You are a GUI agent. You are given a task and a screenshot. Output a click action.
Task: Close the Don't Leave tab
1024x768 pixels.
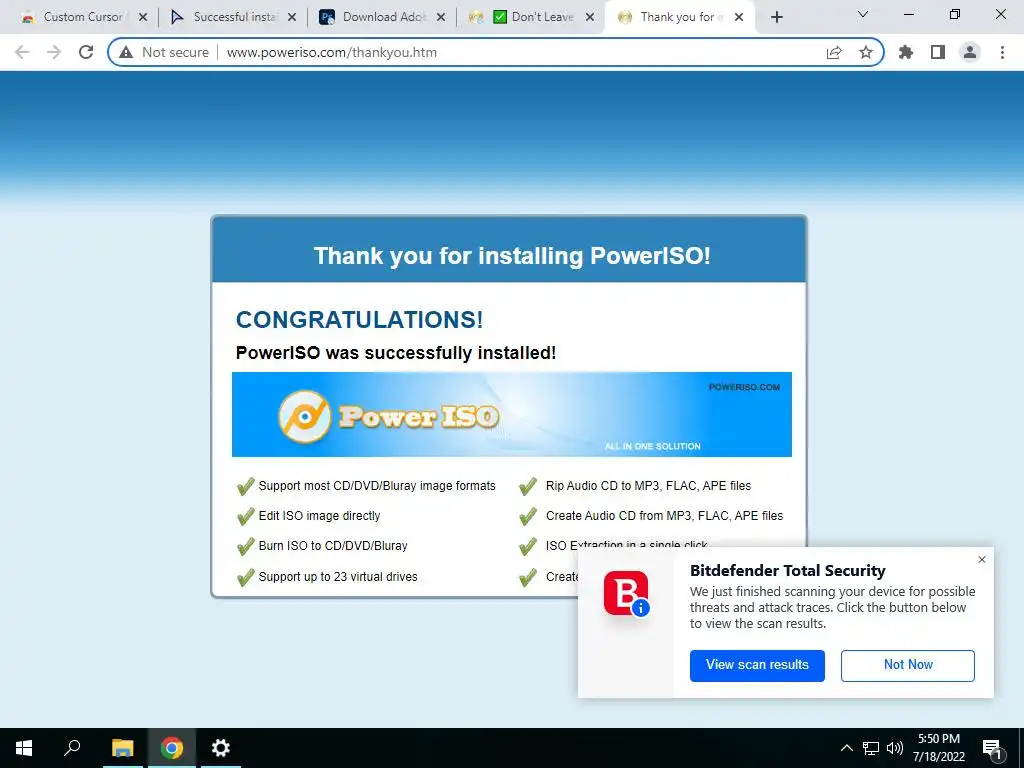pos(590,17)
